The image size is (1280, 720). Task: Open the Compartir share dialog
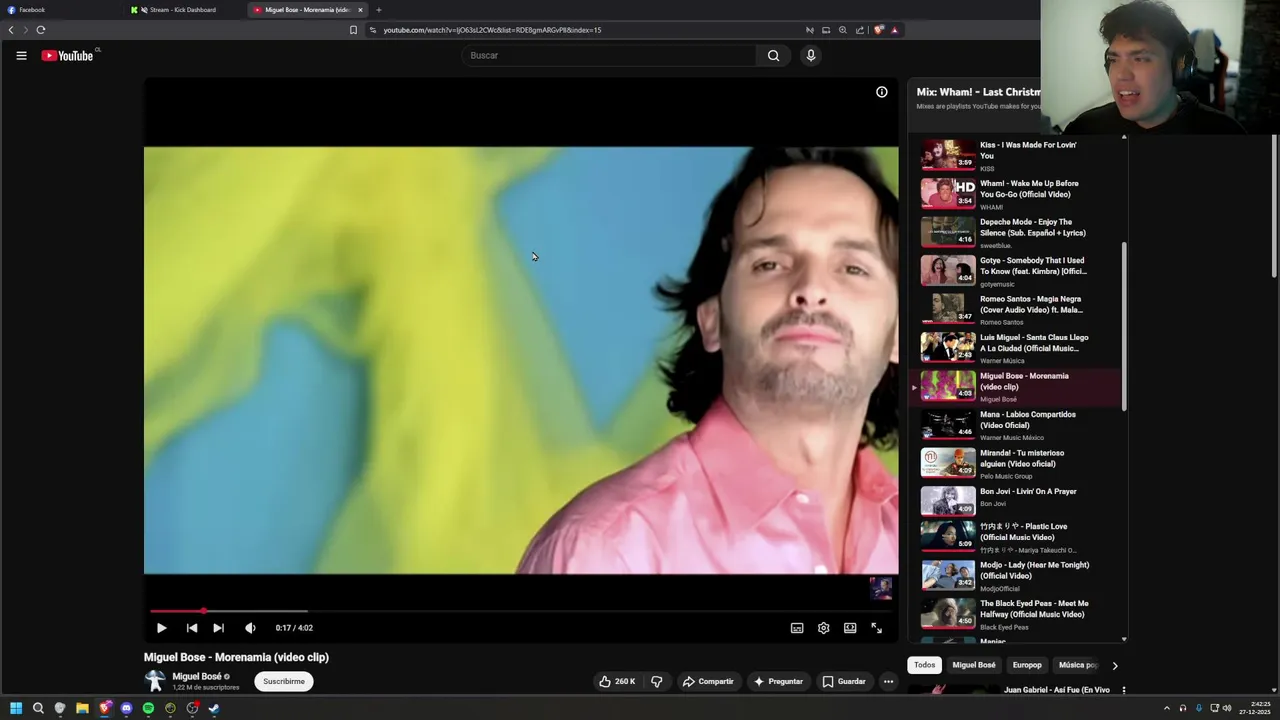click(x=708, y=682)
